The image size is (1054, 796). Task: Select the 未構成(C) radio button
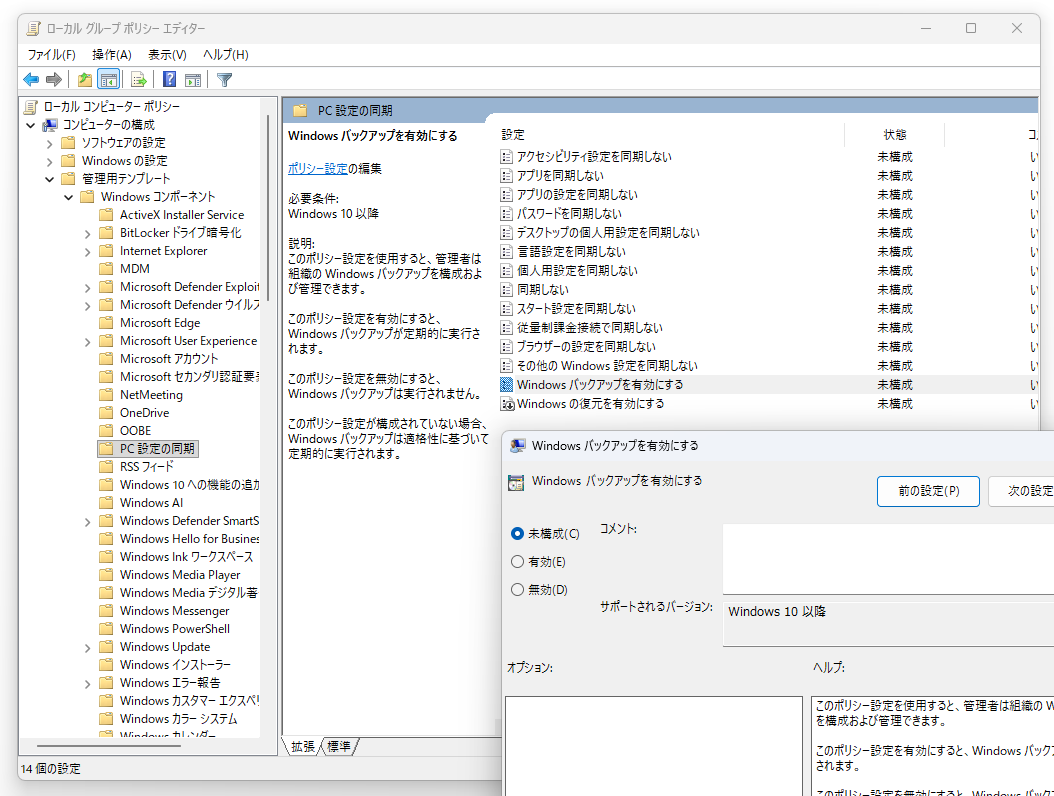click(x=517, y=534)
